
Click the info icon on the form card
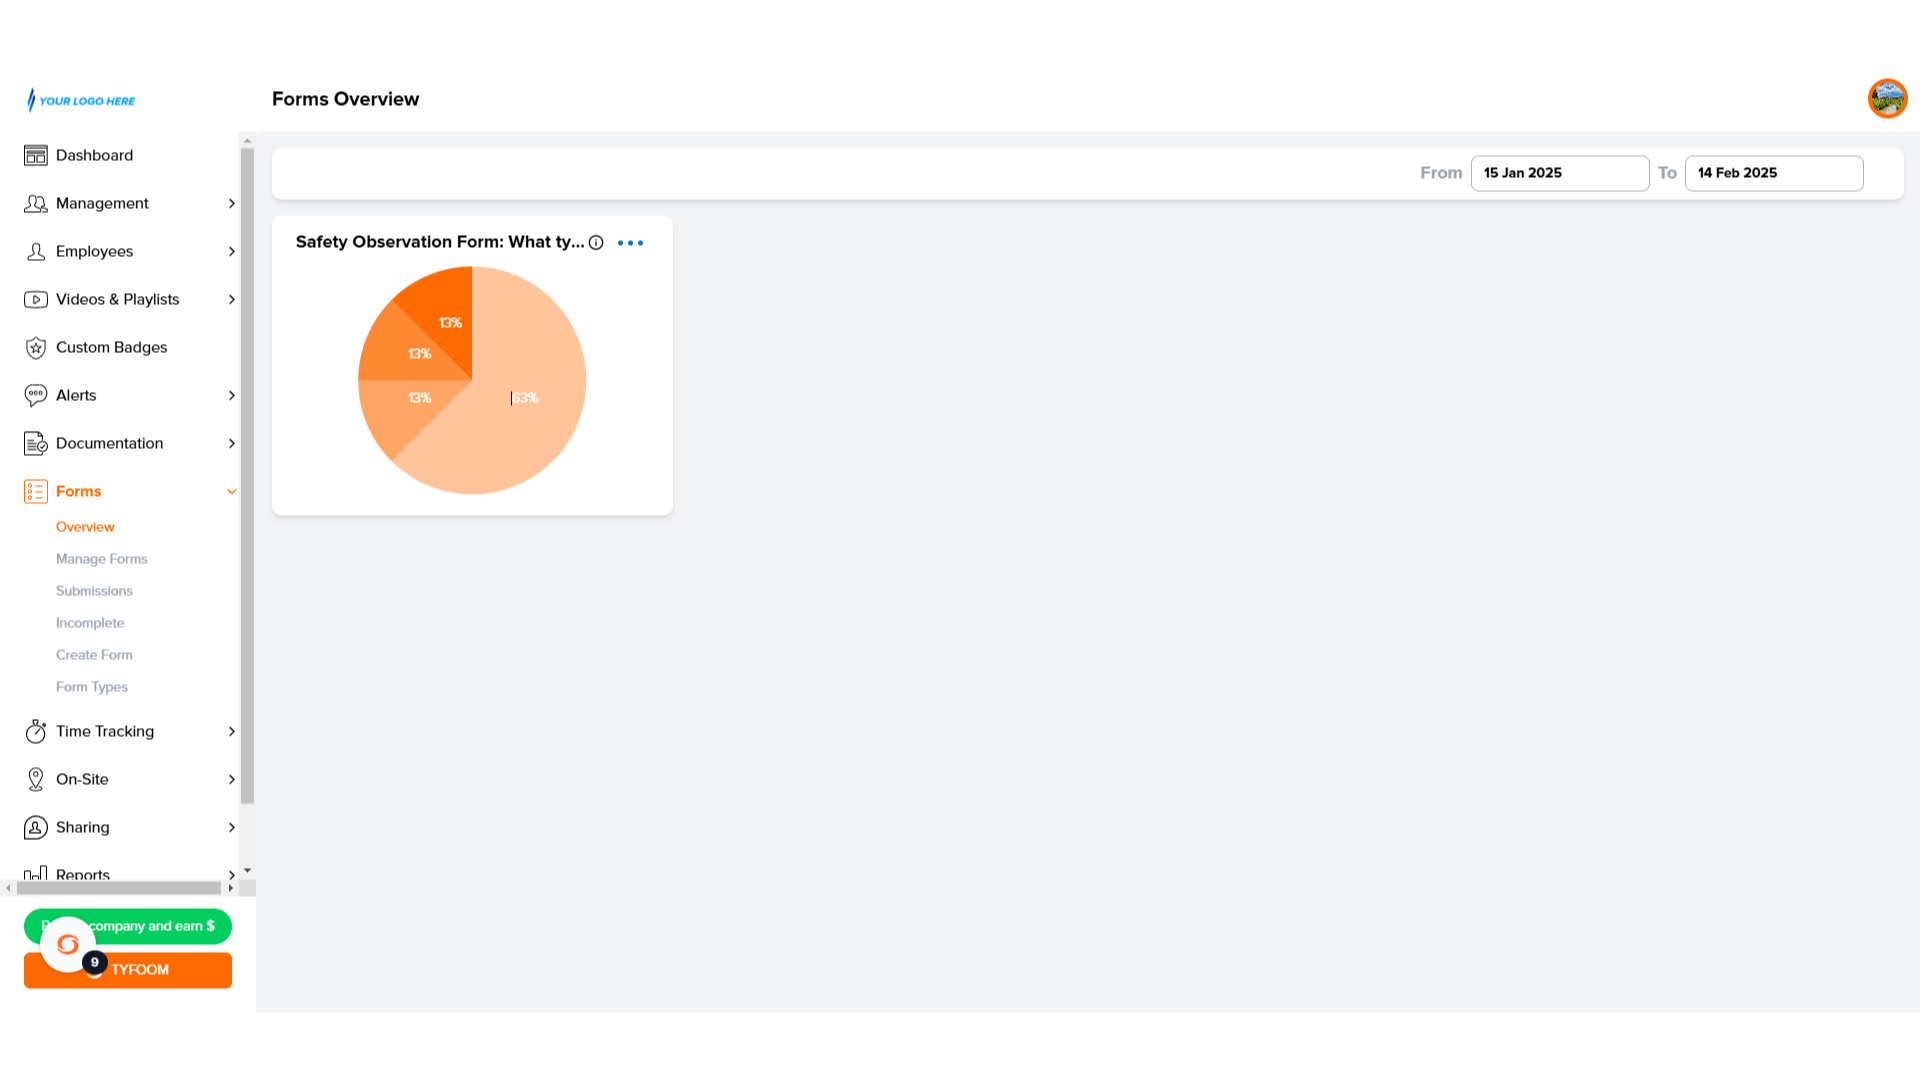[x=596, y=243]
